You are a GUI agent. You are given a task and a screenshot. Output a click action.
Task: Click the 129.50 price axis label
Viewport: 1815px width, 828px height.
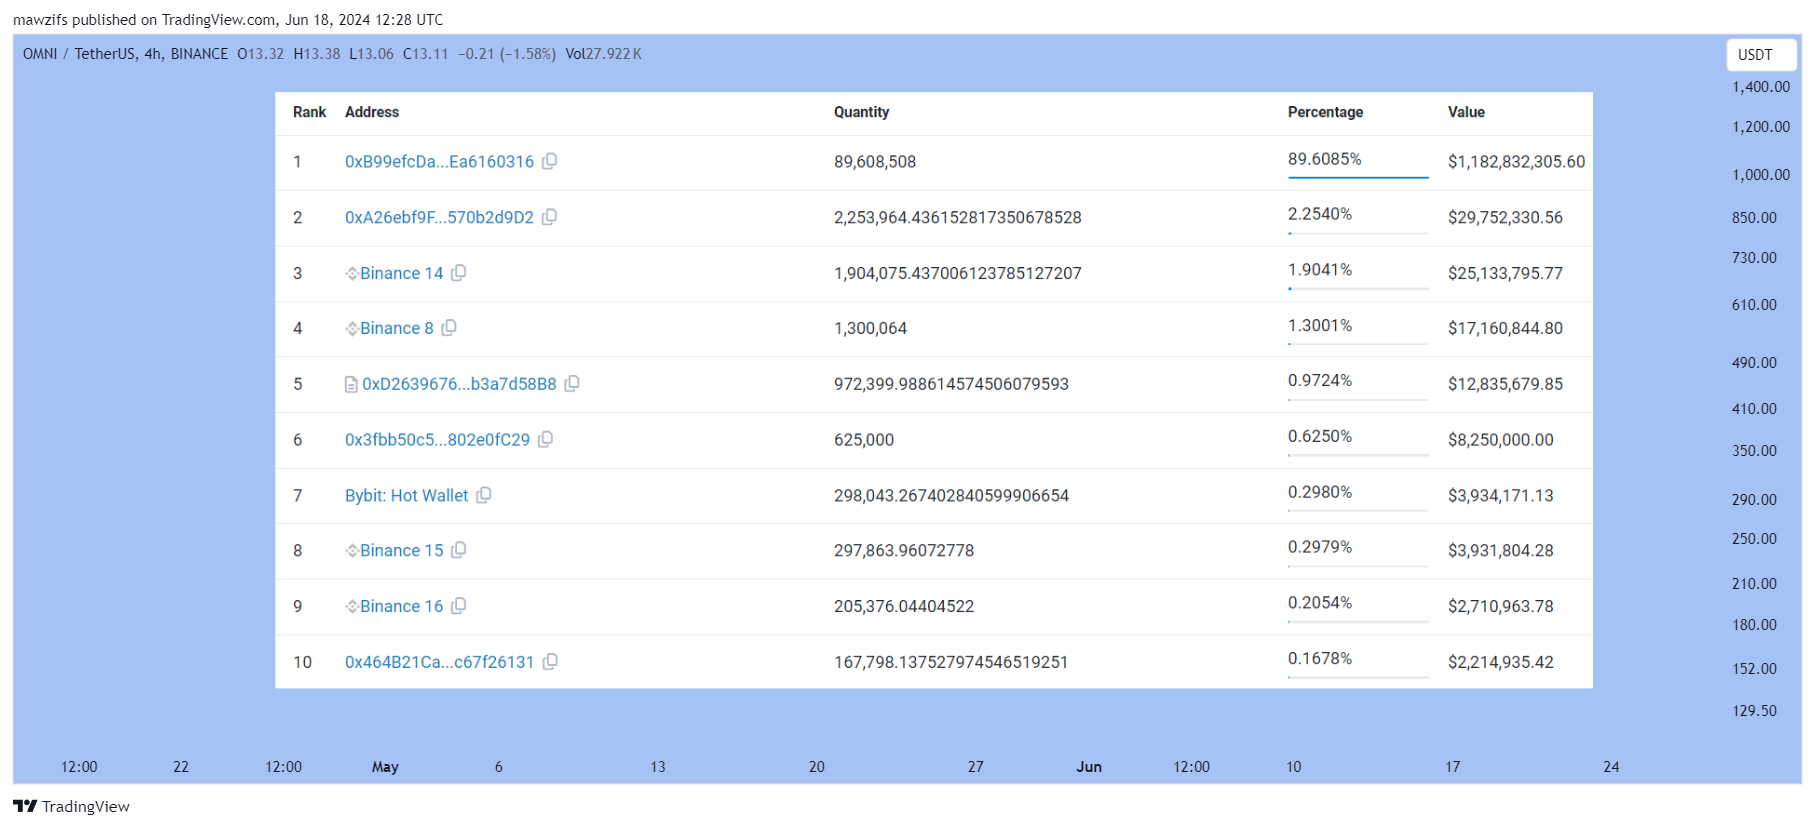1754,711
